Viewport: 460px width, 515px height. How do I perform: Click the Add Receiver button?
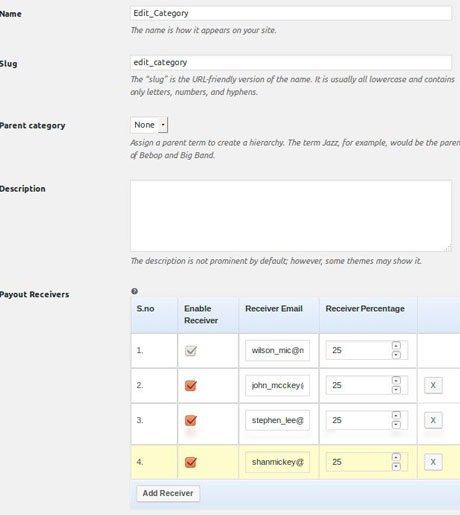pos(168,493)
